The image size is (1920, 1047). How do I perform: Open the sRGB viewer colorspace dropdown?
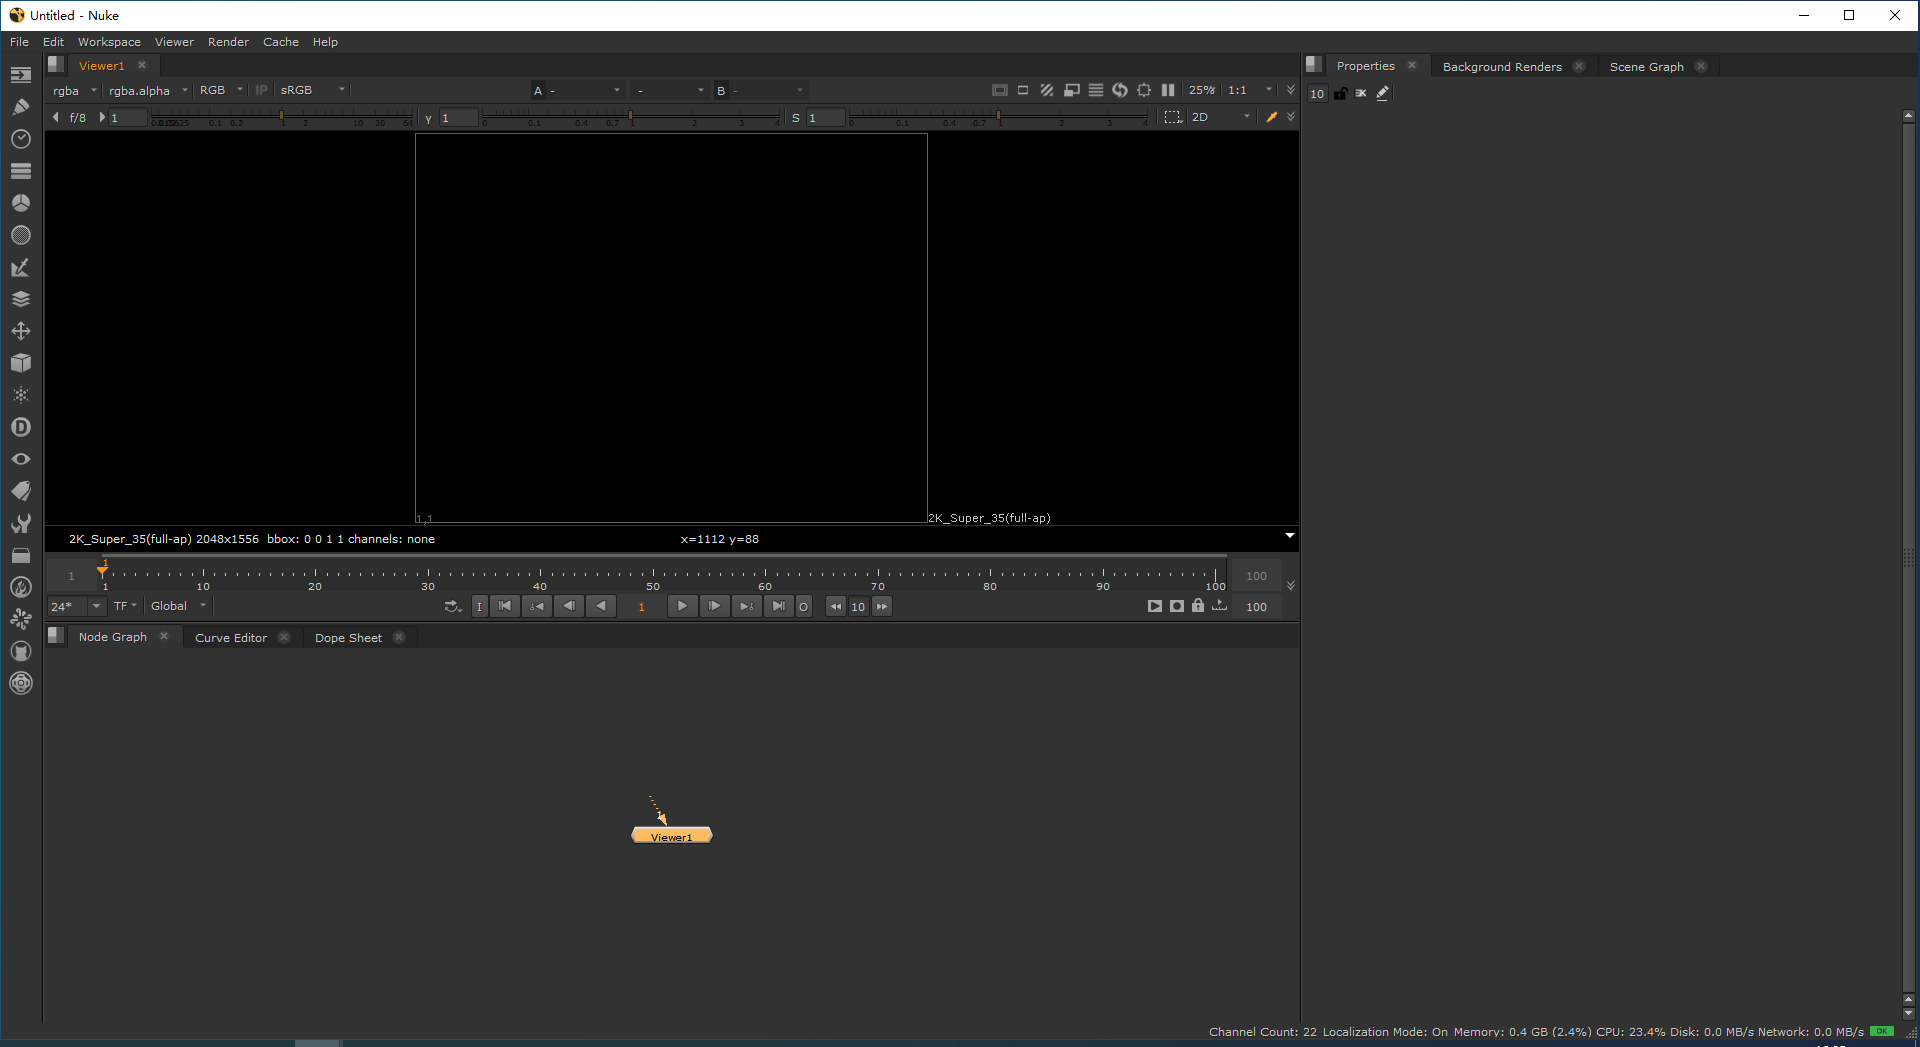click(x=310, y=90)
